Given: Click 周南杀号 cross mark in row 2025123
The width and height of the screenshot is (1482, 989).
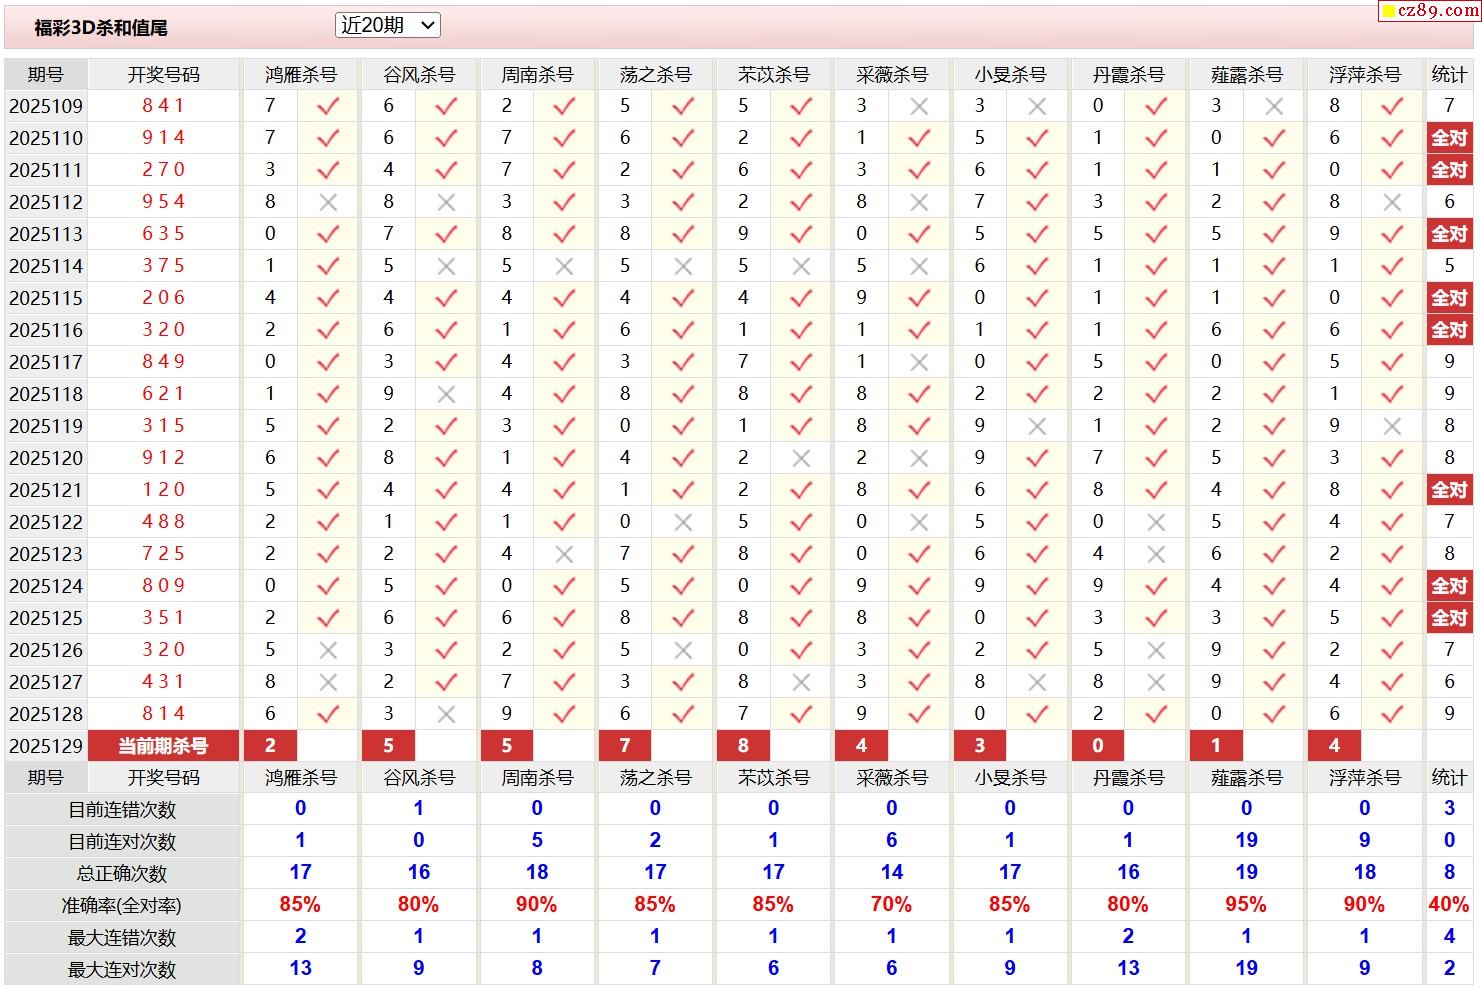Looking at the screenshot, I should pyautogui.click(x=564, y=554).
